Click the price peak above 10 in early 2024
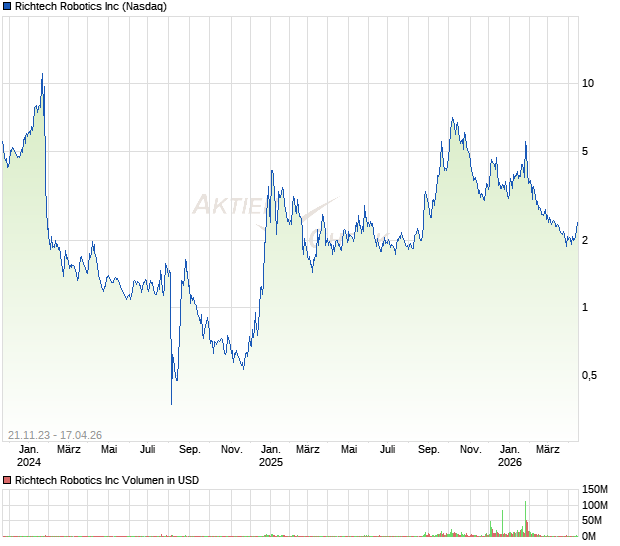This screenshot has height=546, width=620. (x=42, y=75)
